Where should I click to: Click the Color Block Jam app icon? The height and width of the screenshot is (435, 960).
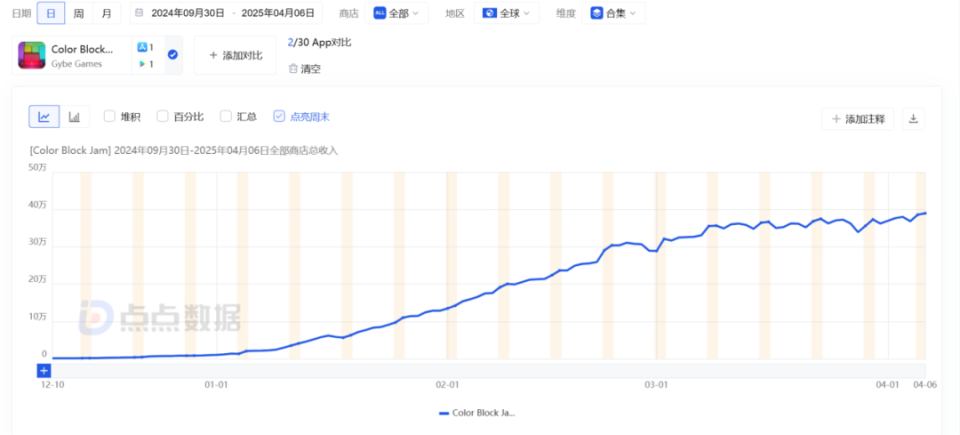[32, 55]
